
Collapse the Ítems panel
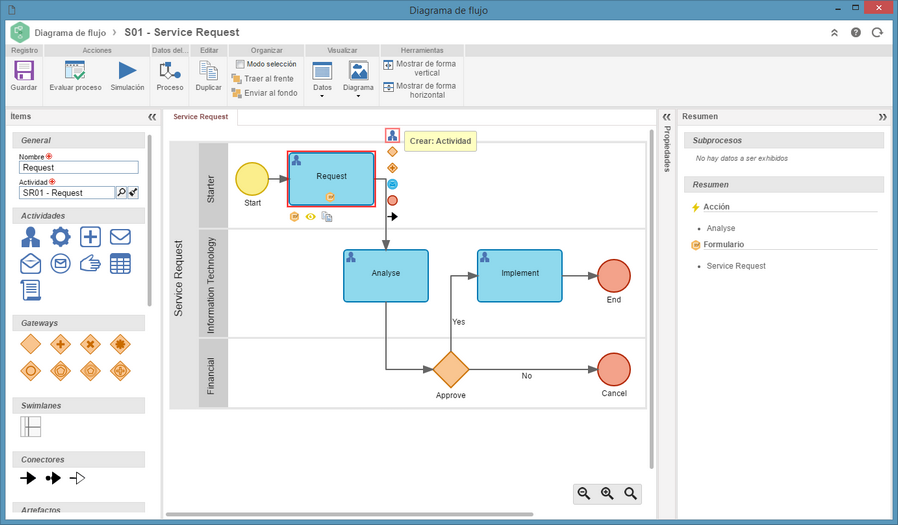152,117
